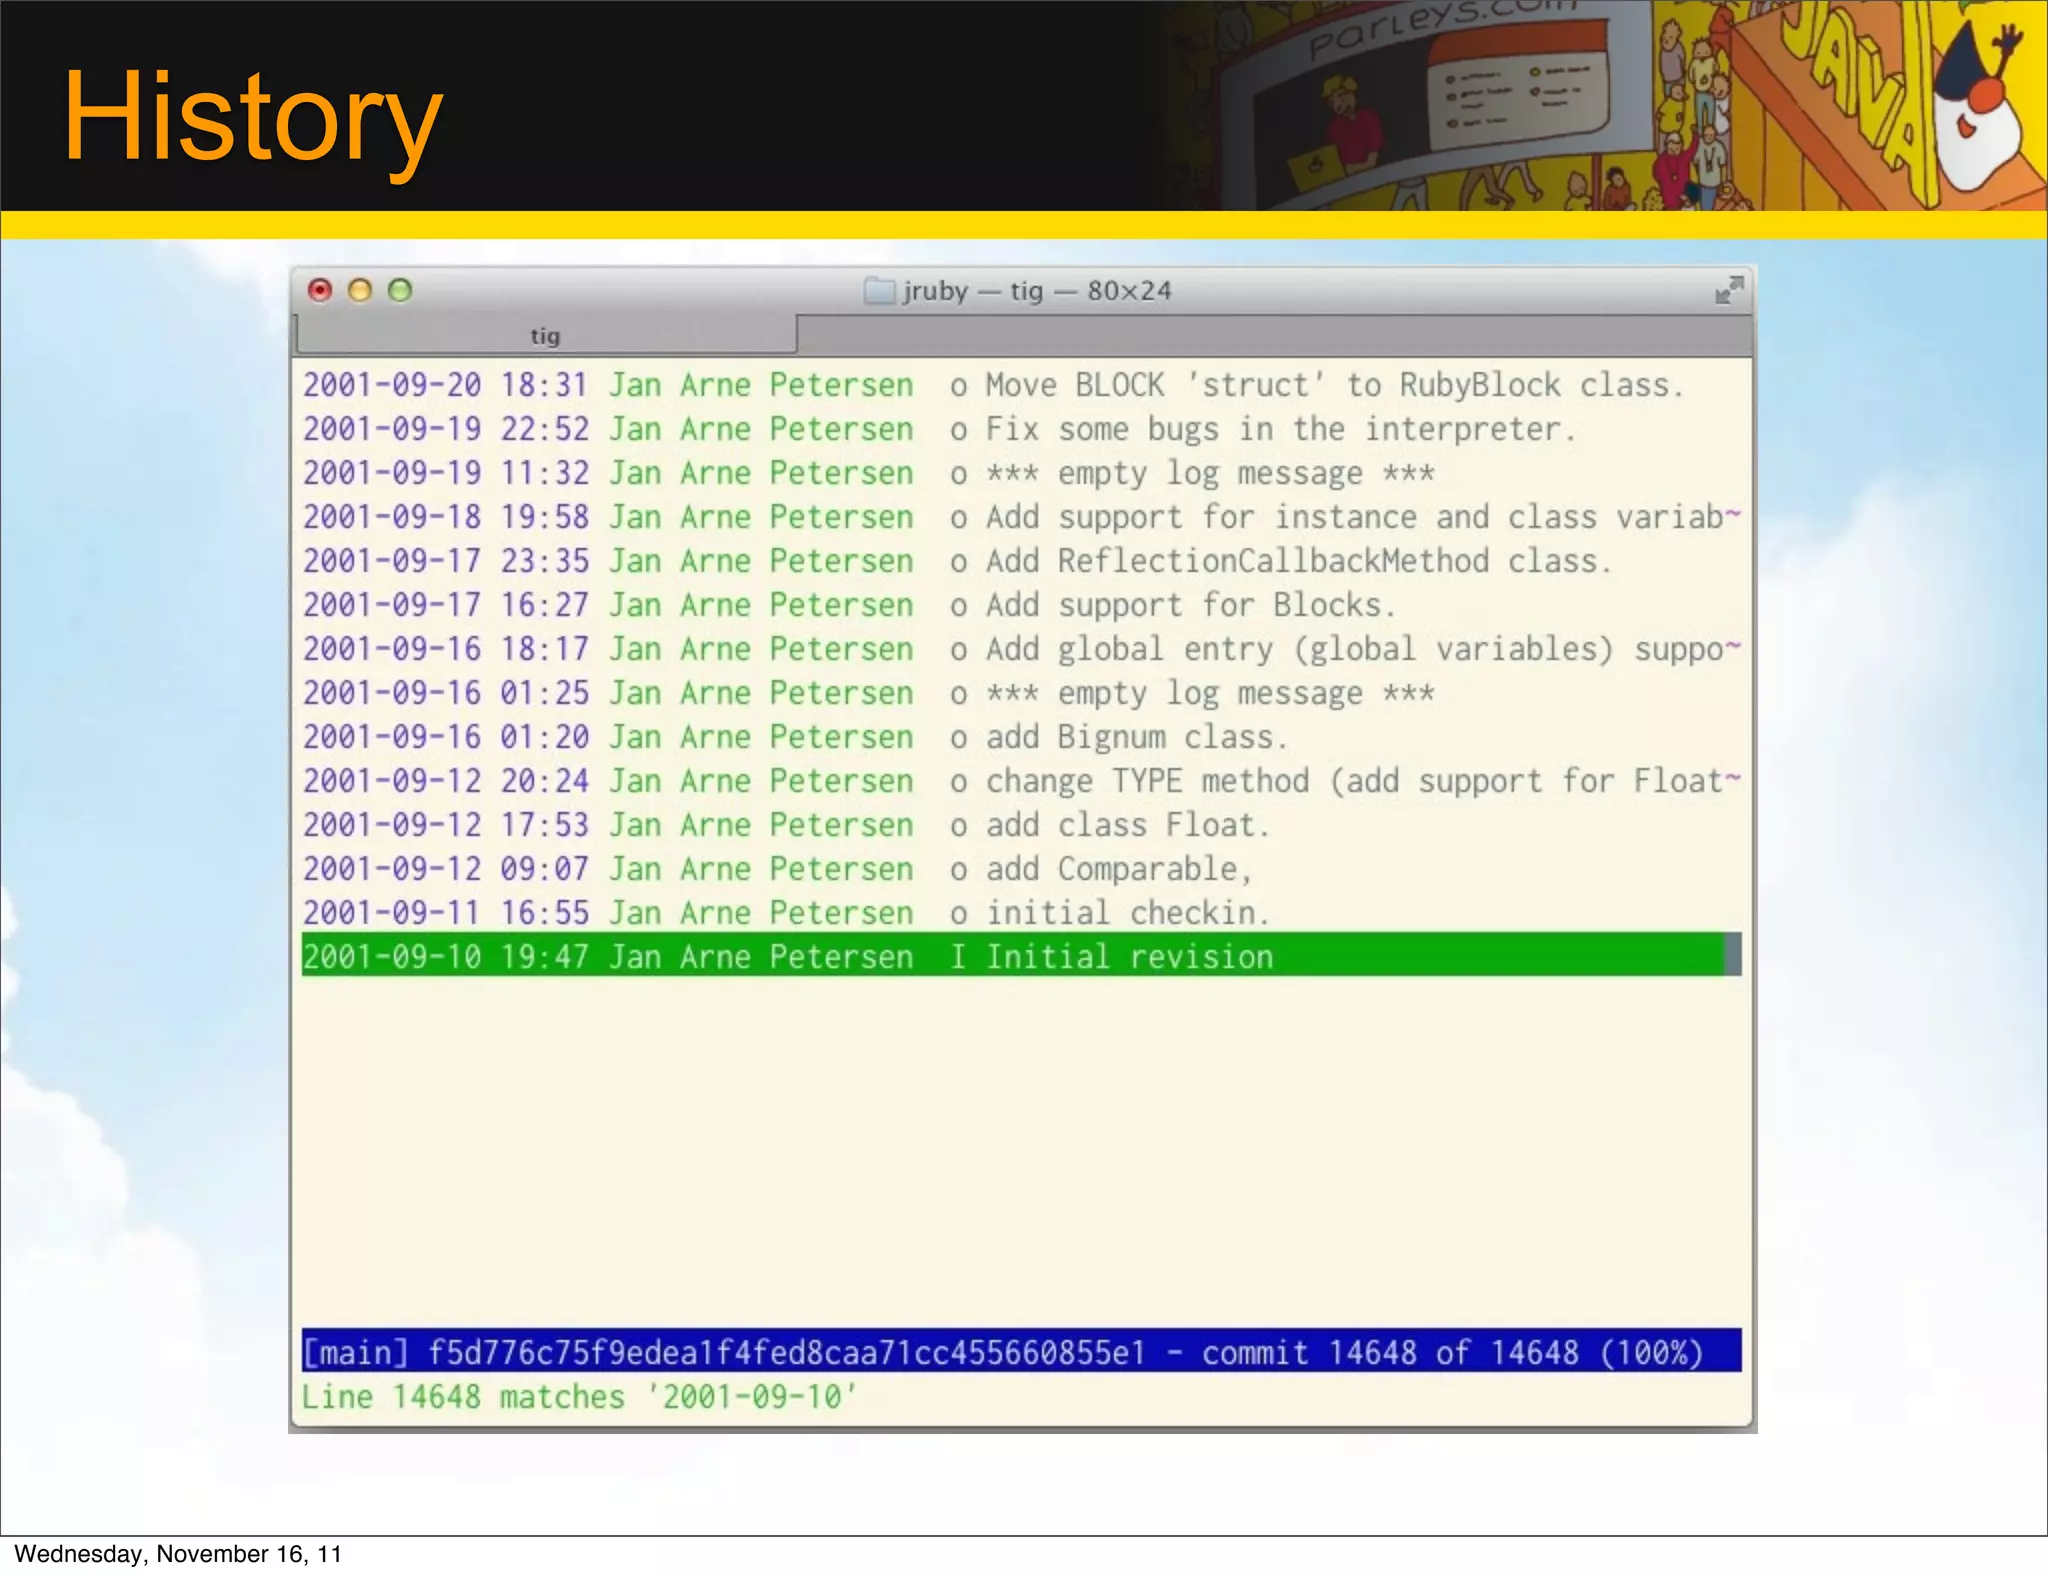Select the Move BLOCK struct commit line
Viewport: 2048px width, 1576px height.
pyautogui.click(x=1334, y=386)
